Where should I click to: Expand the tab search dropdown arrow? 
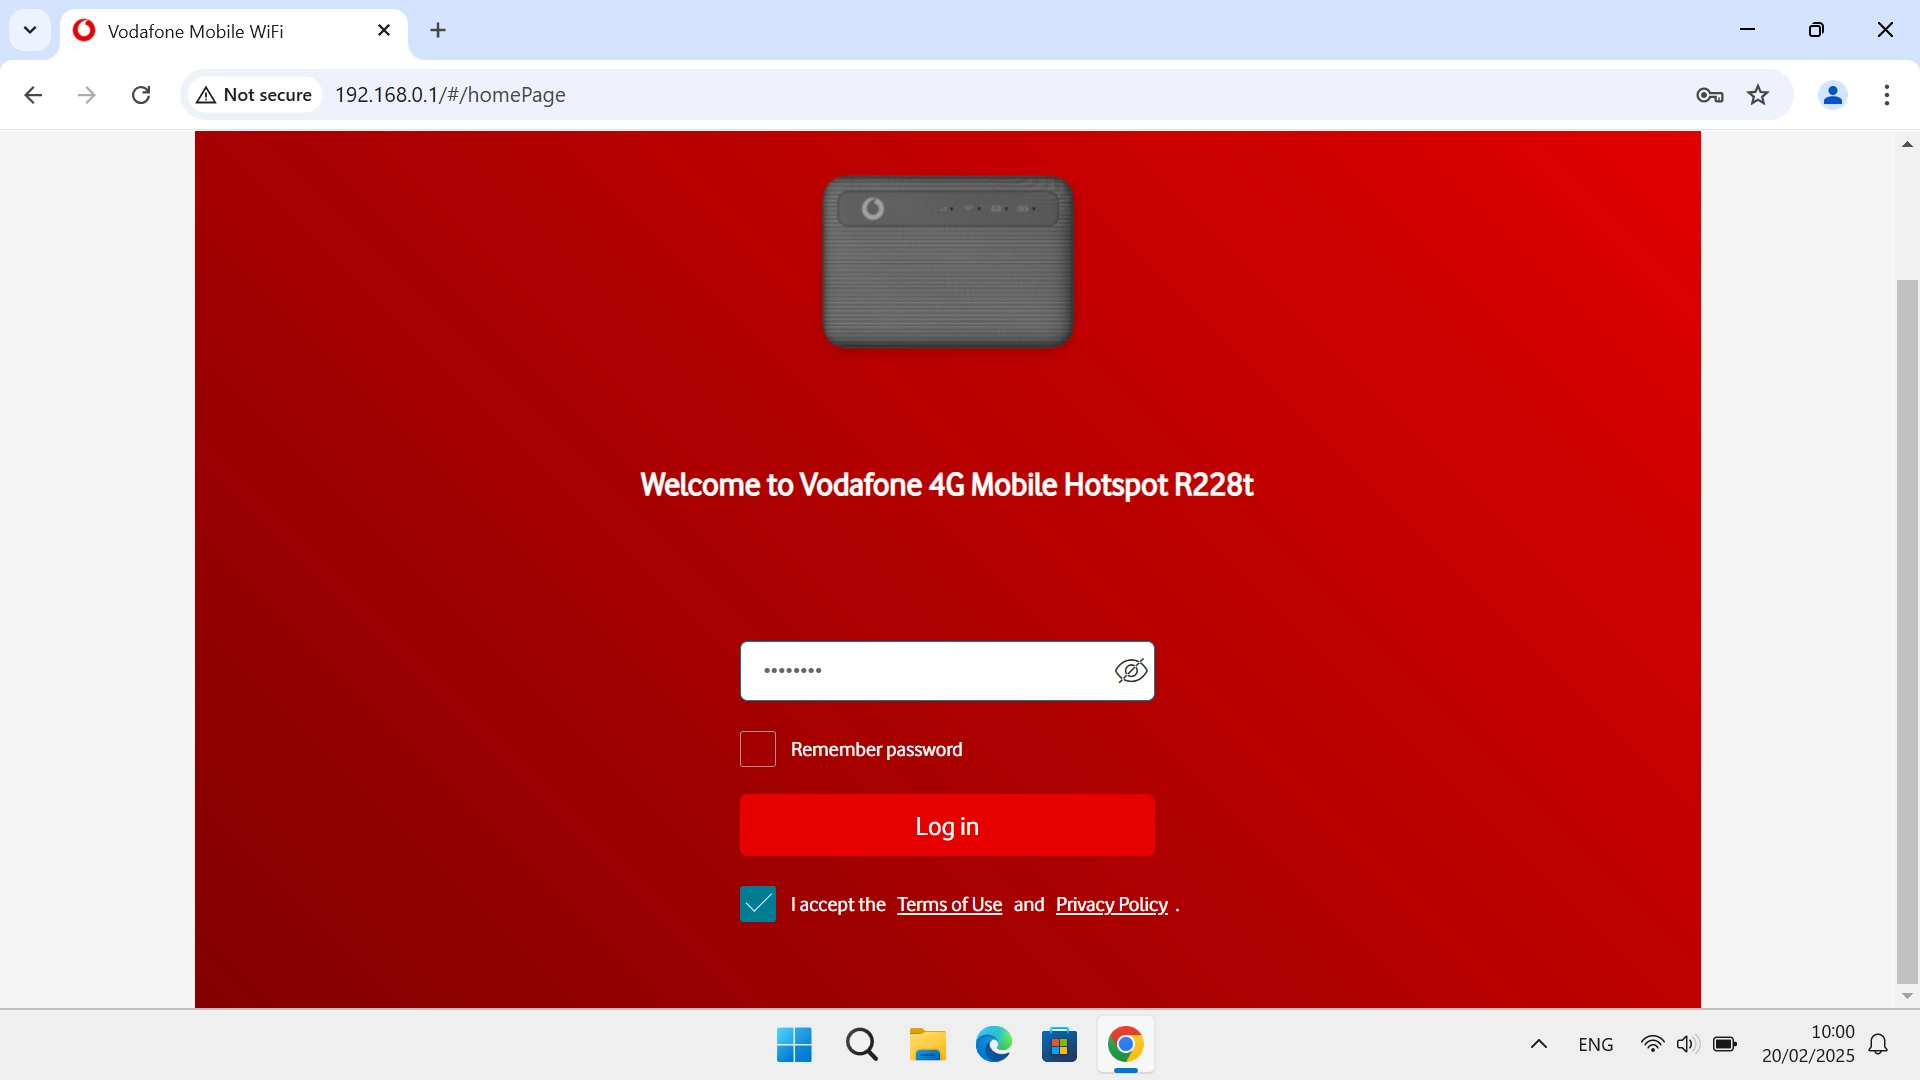(30, 30)
